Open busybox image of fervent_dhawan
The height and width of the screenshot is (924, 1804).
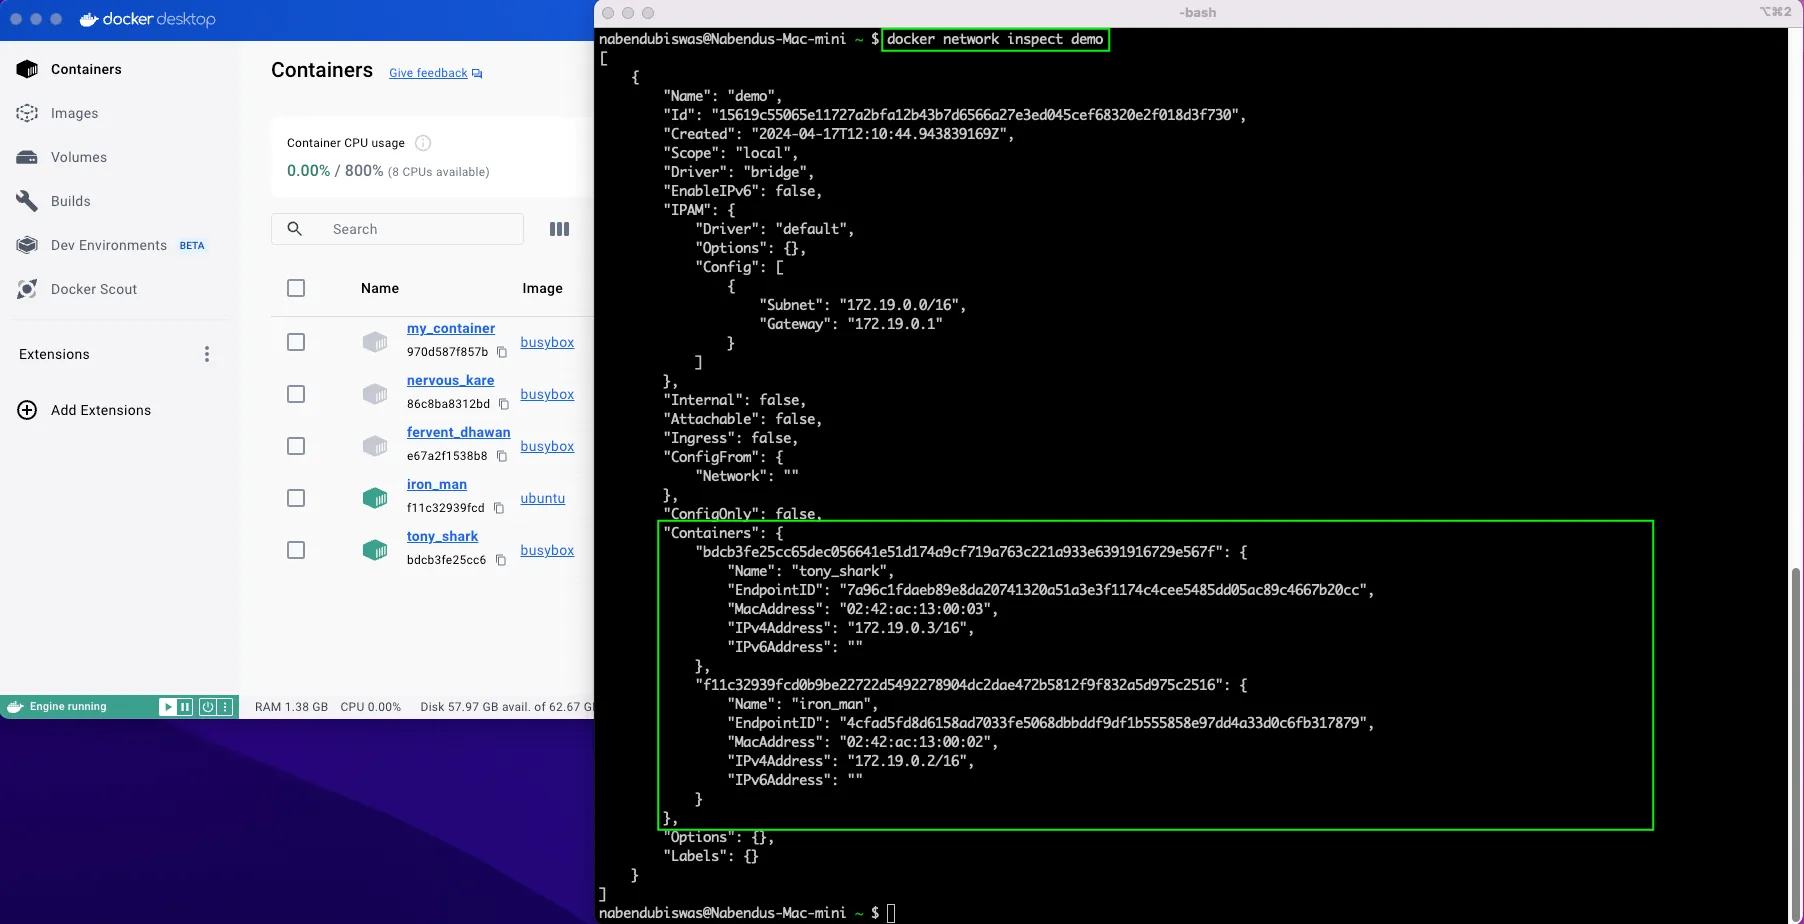point(547,446)
